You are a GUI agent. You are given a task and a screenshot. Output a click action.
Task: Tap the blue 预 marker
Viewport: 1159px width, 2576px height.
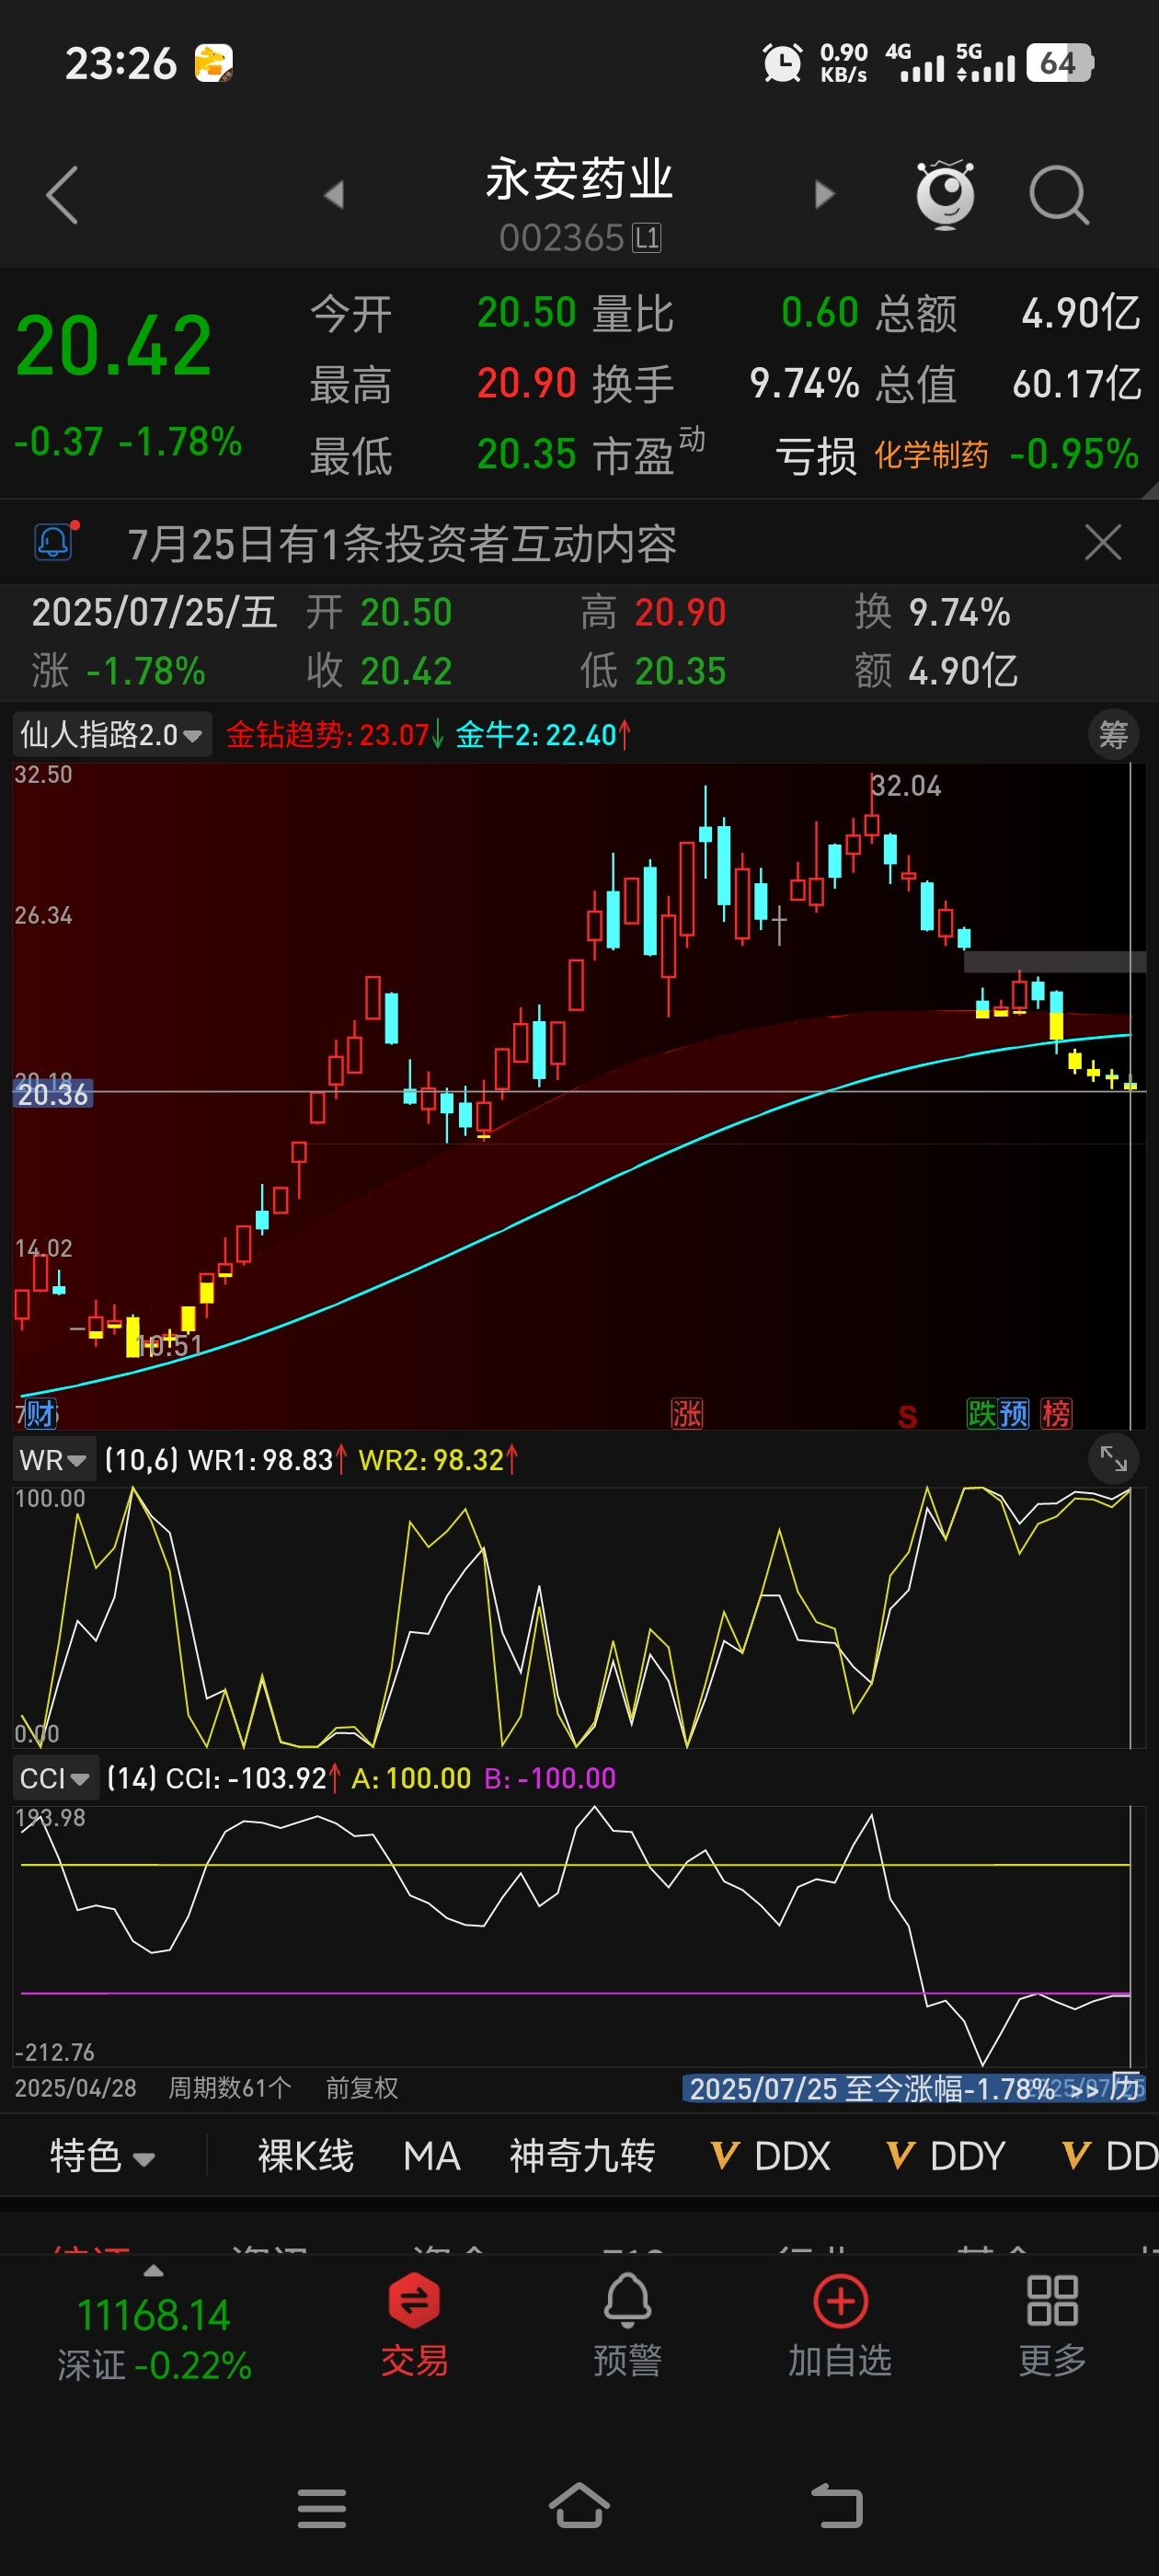[x=1014, y=1413]
